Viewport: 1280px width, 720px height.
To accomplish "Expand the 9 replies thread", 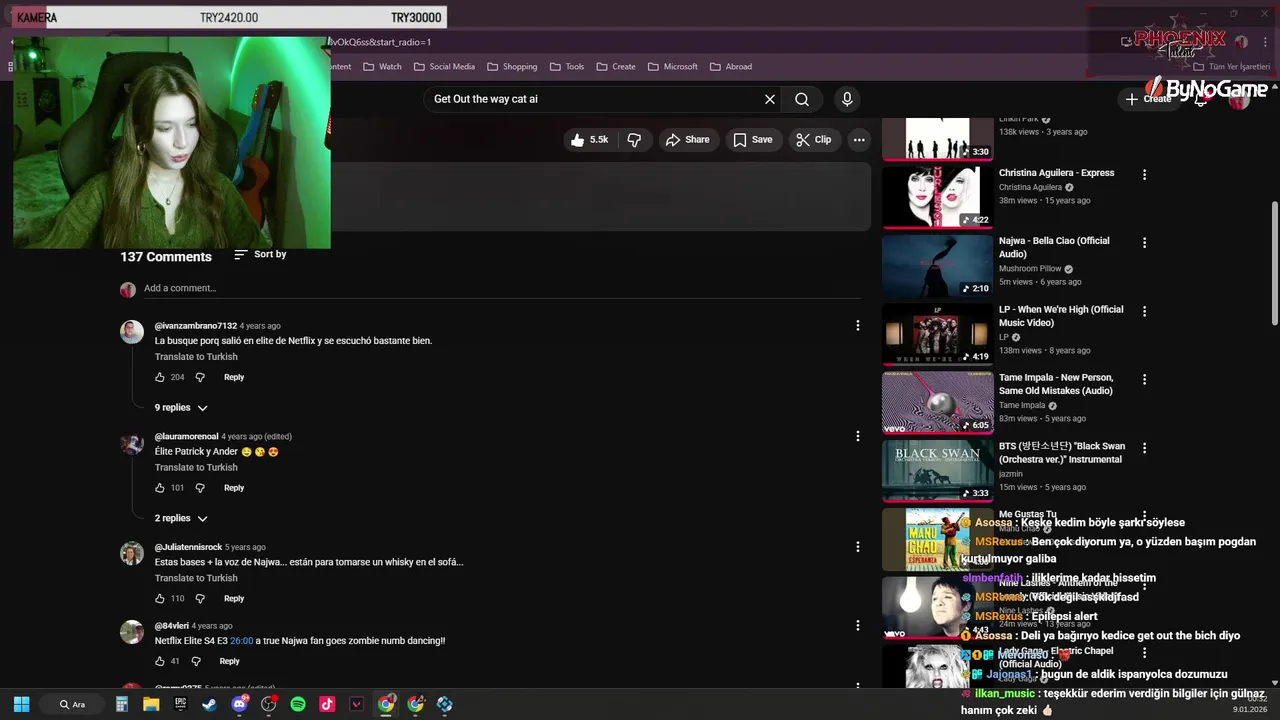I will 181,408.
